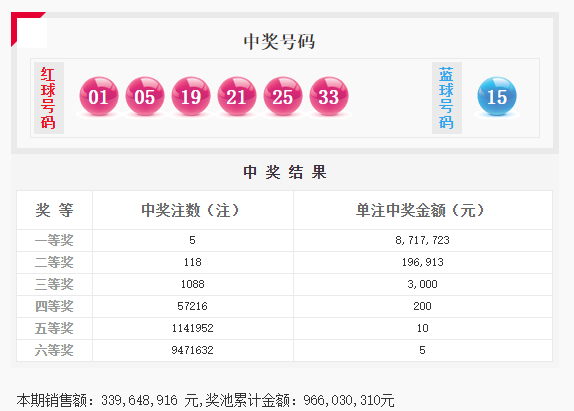Viewport: 574px width, 411px height.
Task: Select the red ball numbered 19
Action: click(191, 96)
